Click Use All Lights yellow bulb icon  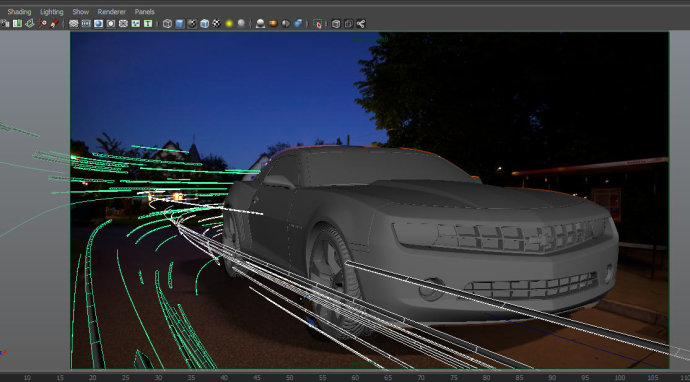point(229,23)
